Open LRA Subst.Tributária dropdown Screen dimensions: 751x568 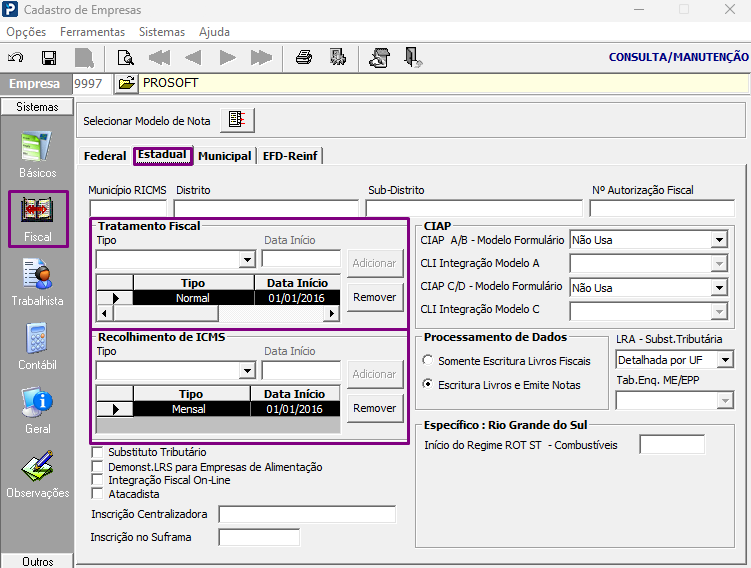(x=725, y=360)
